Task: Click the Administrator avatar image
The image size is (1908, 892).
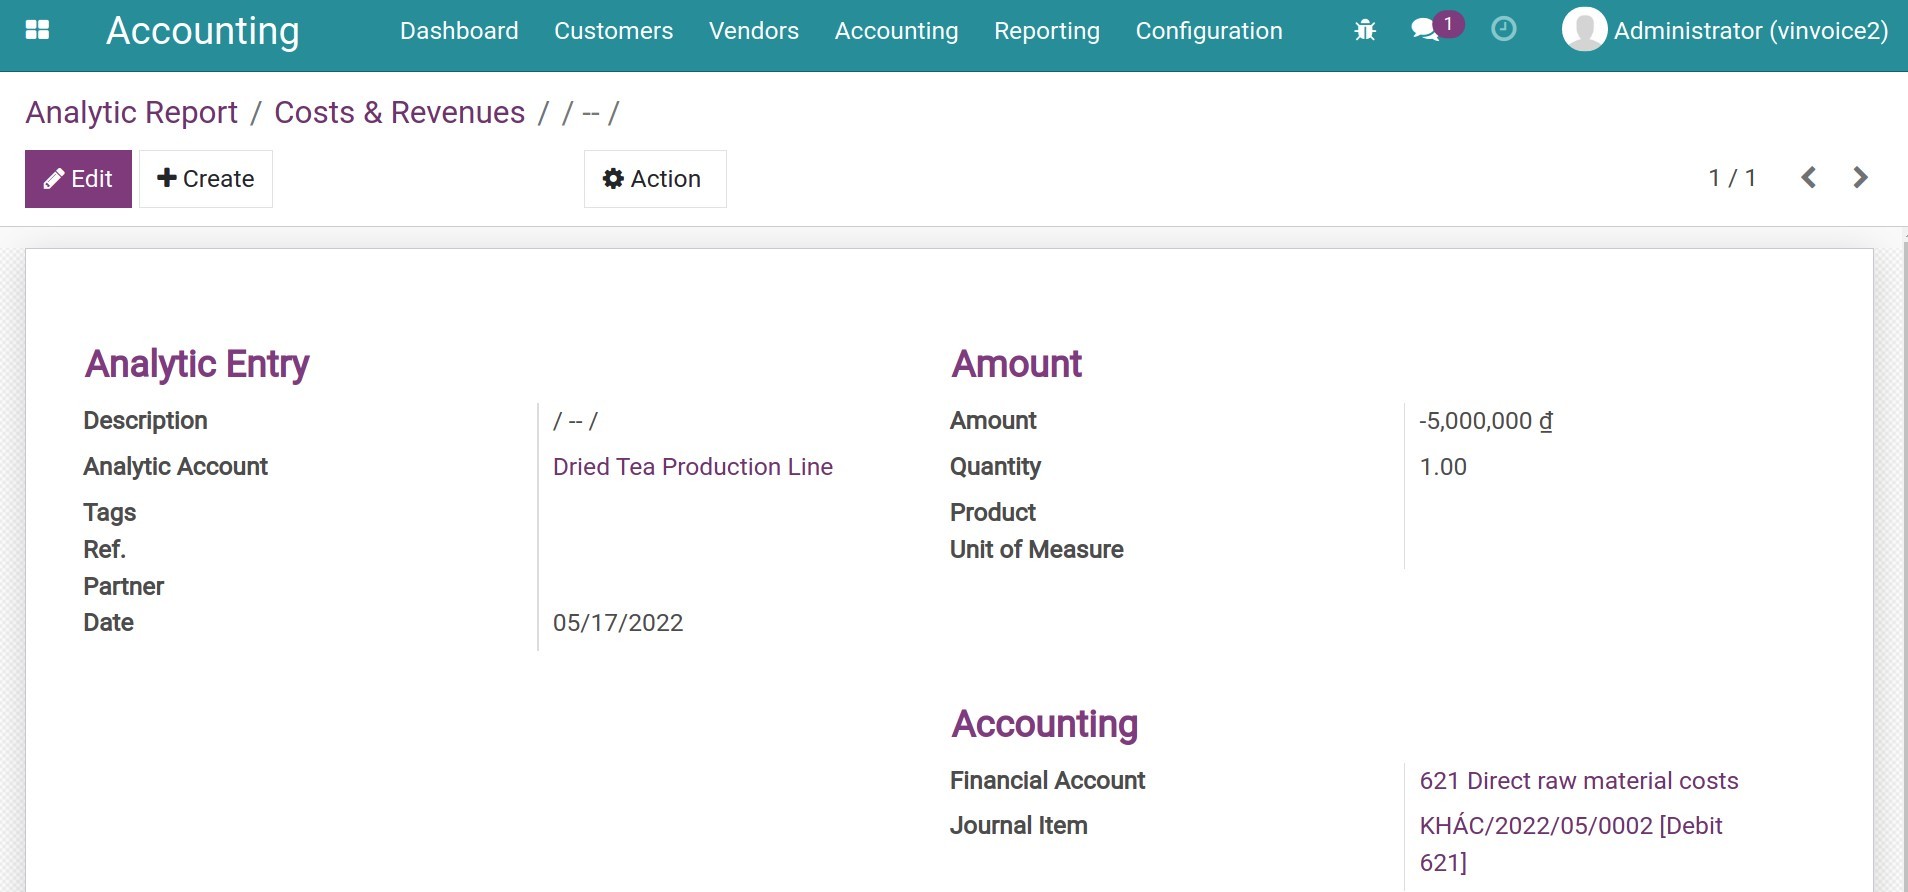Action: 1584,30
